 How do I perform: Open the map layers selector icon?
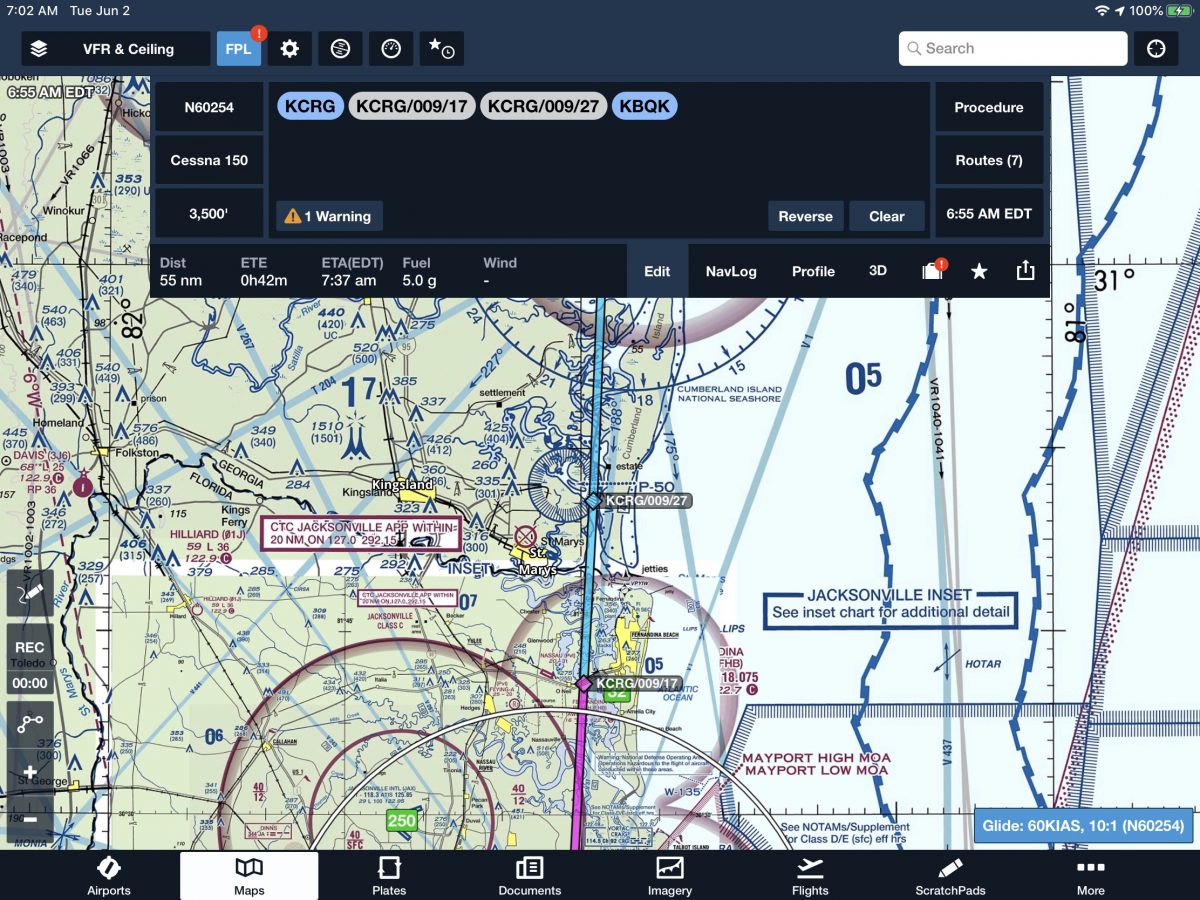click(39, 48)
